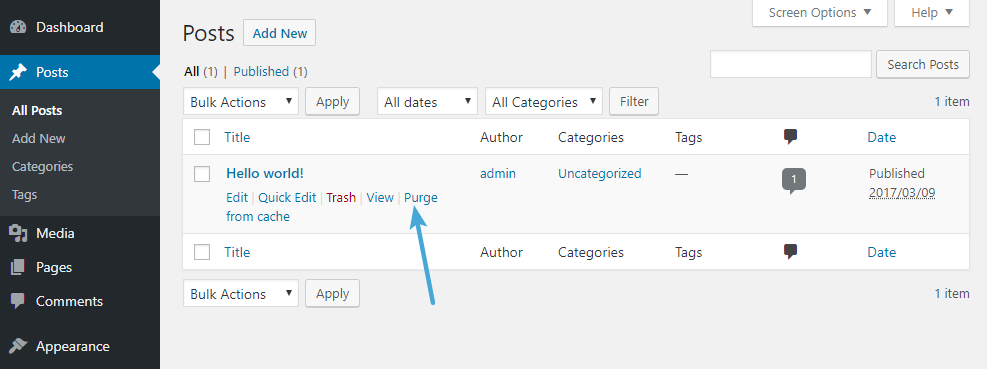Click the Posts pushpin icon
Viewport: 987px width, 369px height.
click(18, 72)
